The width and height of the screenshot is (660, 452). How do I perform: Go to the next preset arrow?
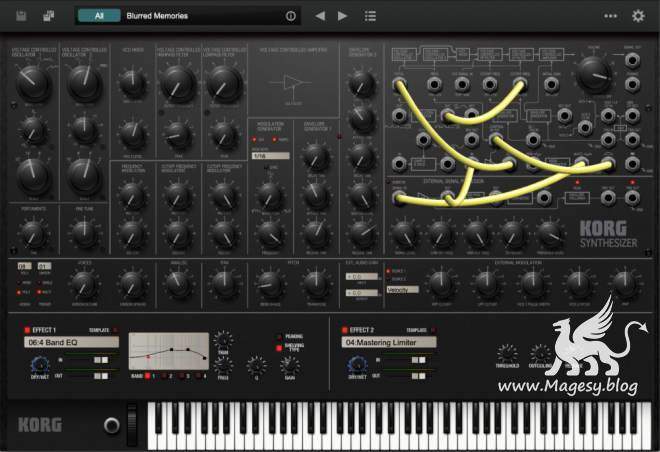pos(343,16)
